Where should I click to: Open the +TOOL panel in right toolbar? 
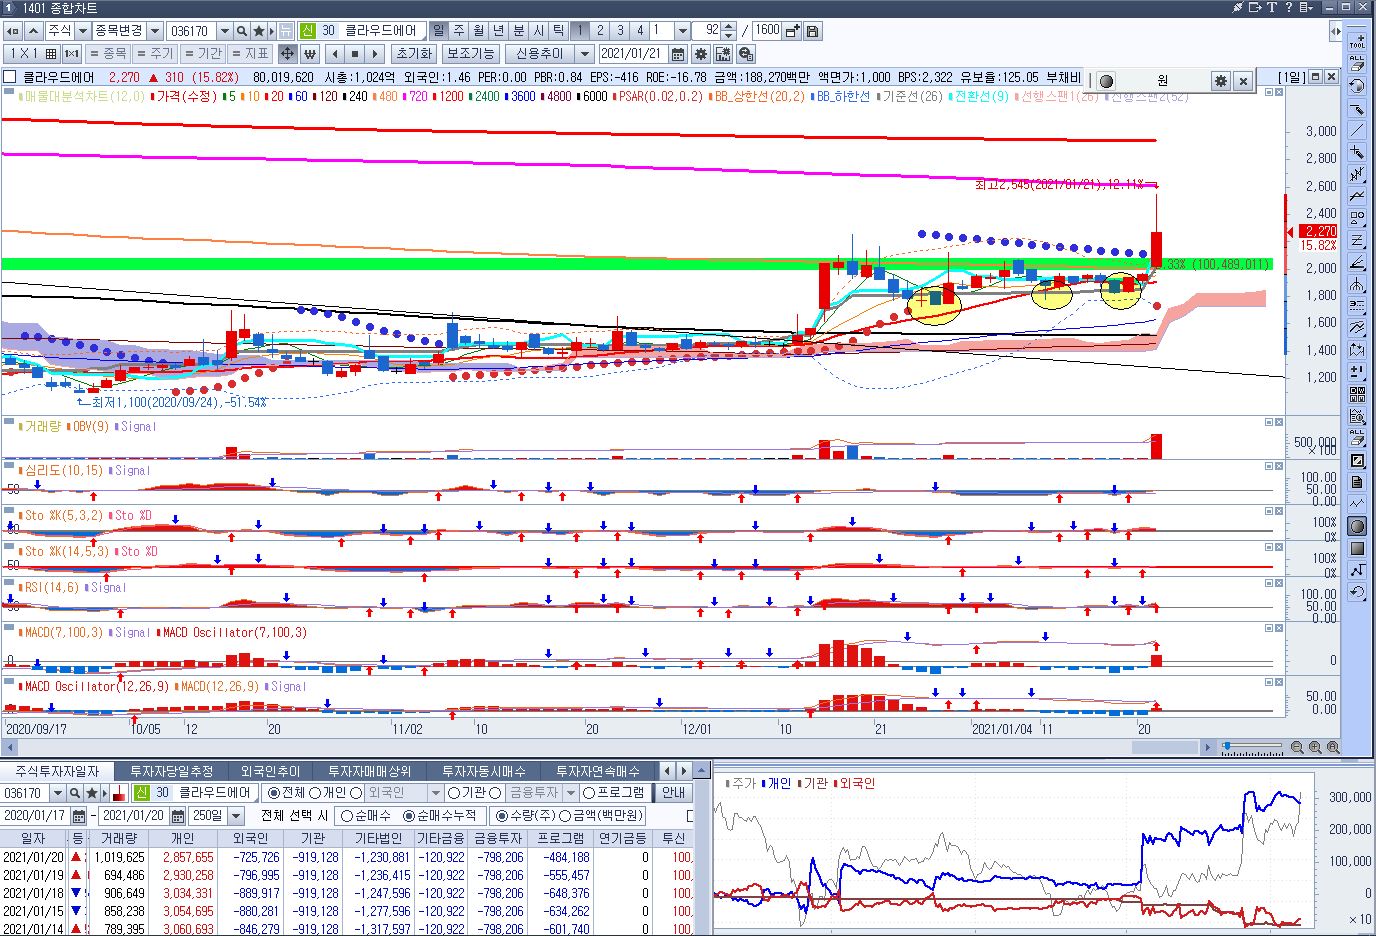(x=1357, y=41)
